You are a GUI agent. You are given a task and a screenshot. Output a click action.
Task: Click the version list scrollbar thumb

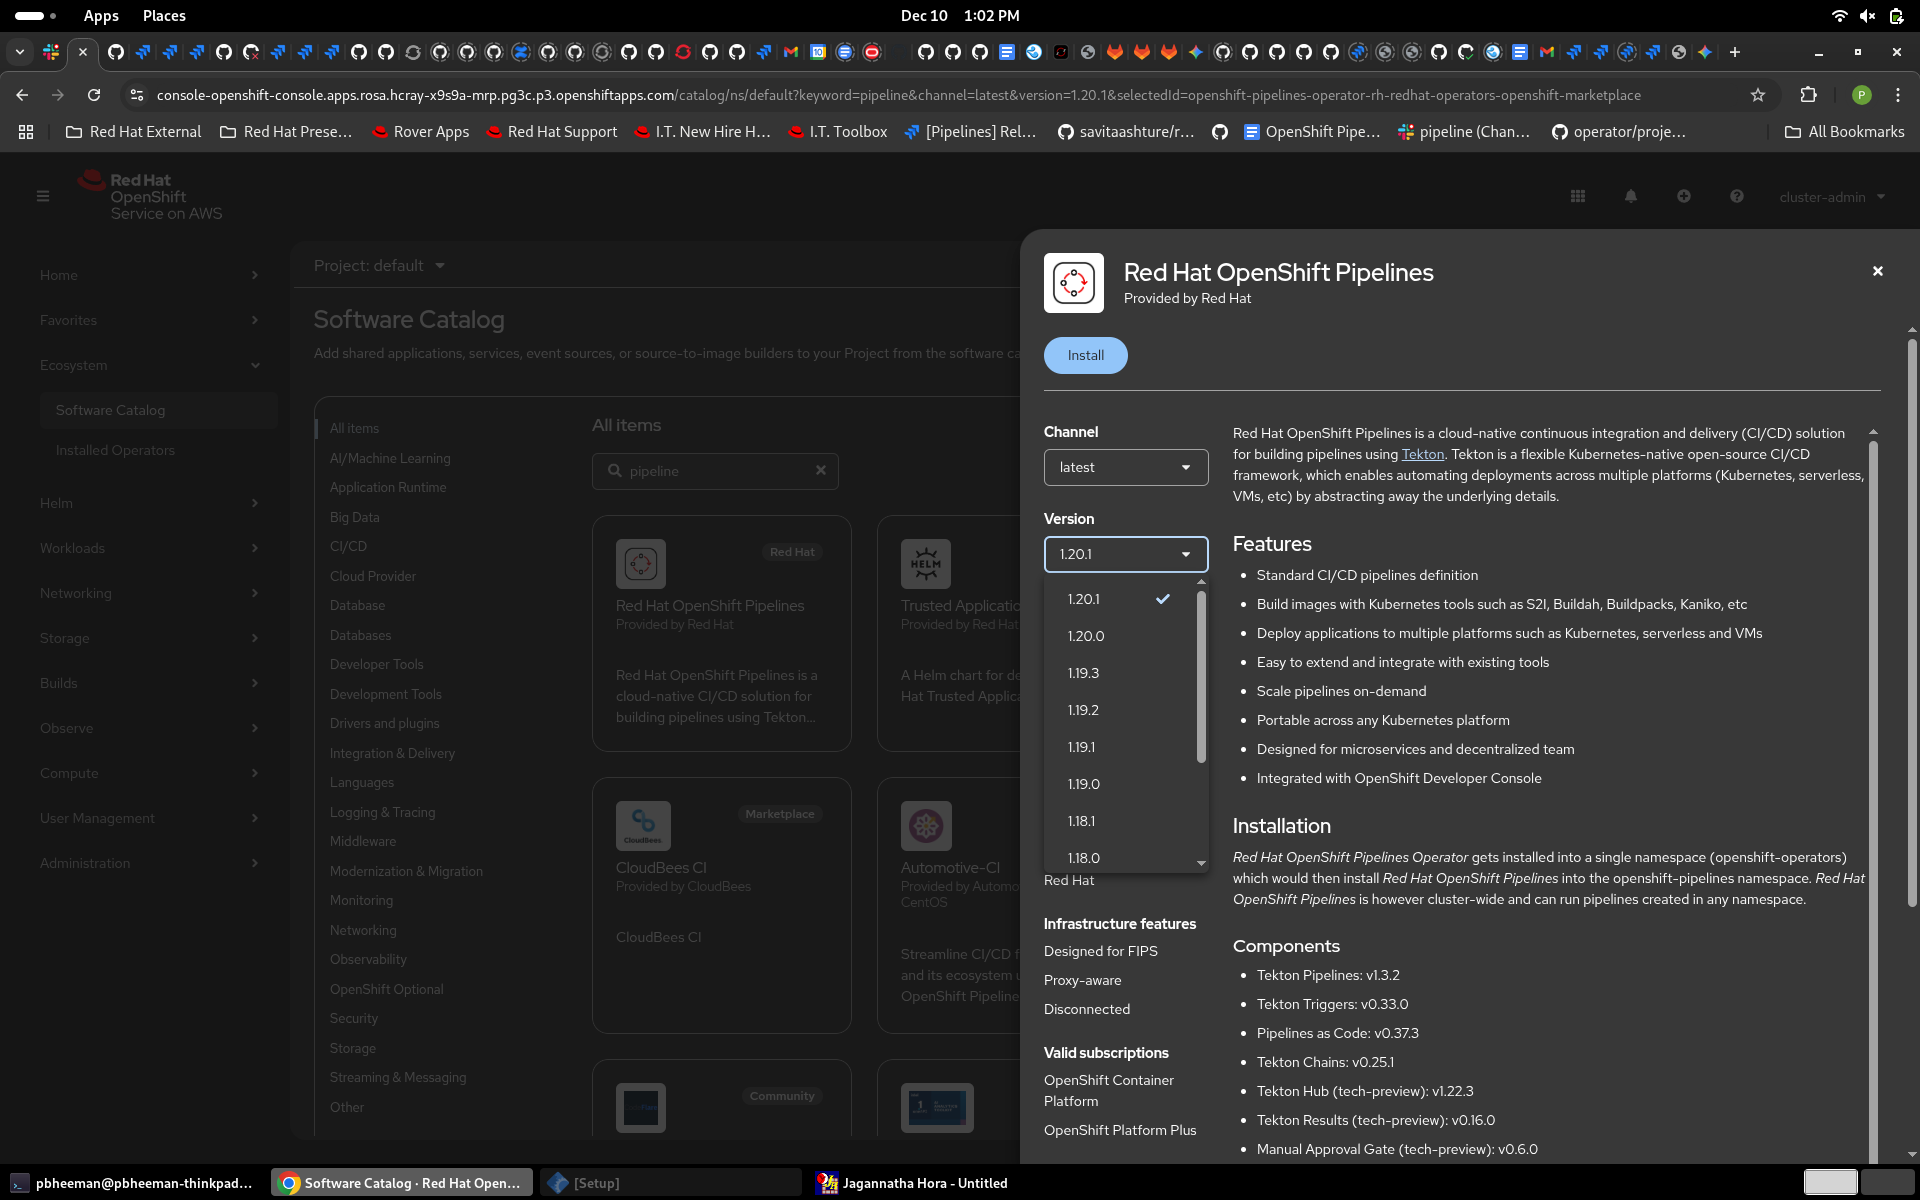1201,675
